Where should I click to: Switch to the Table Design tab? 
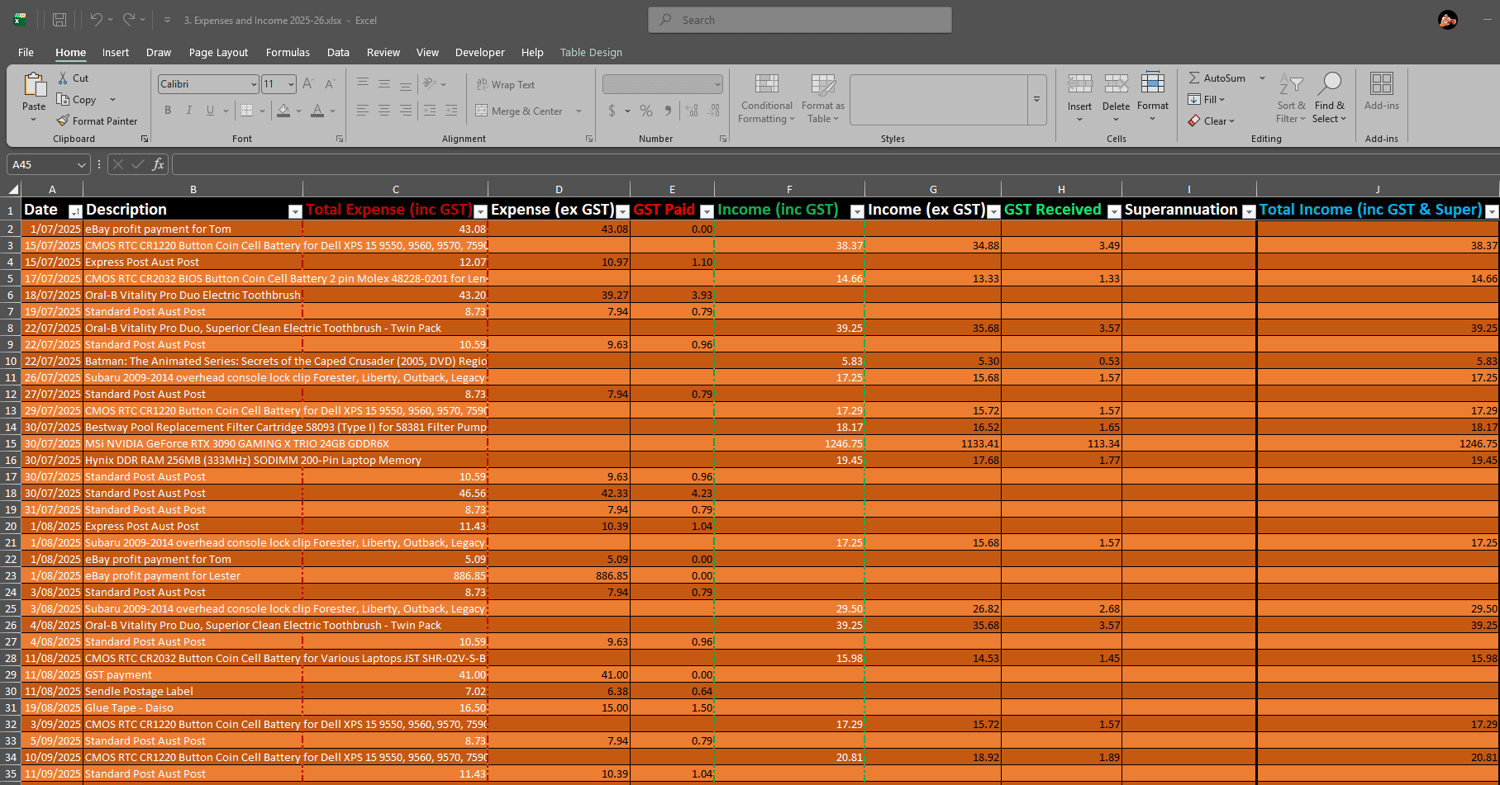coord(591,52)
